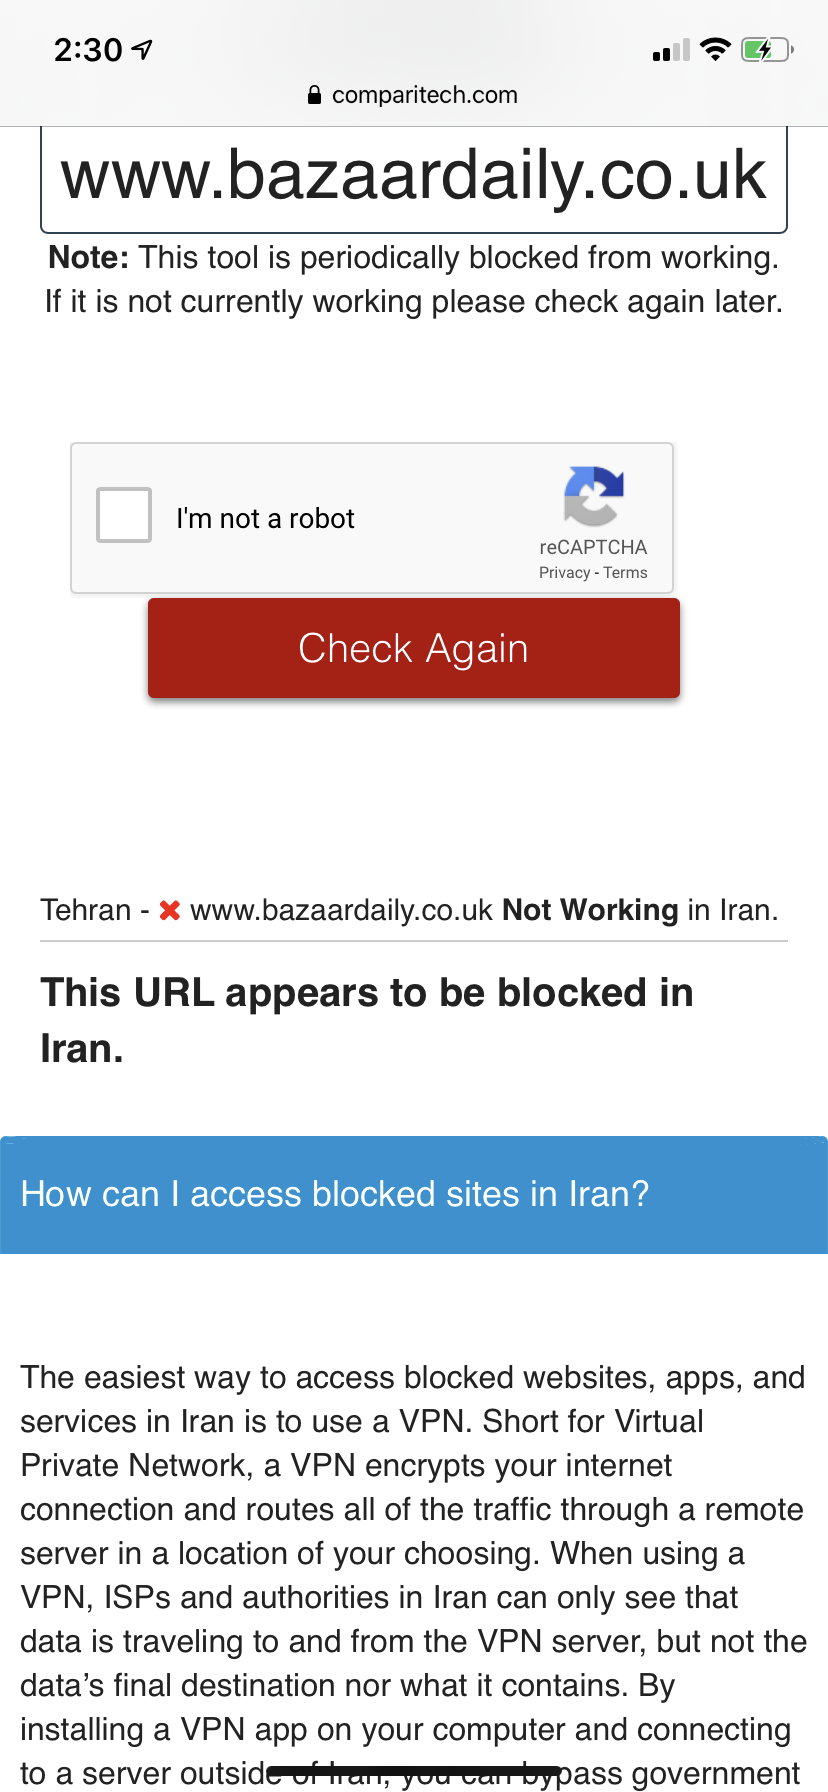Viewport: 828px width, 1792px height.
Task: Open the reCAPTCHA Terms link
Action: pos(625,573)
